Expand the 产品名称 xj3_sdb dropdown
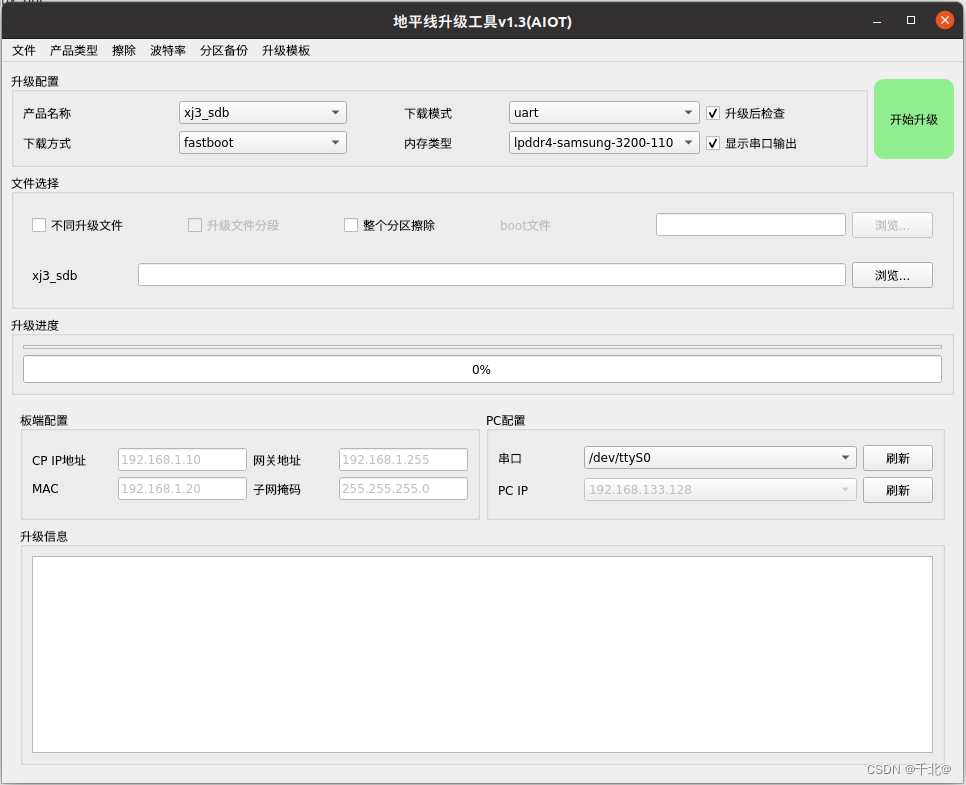Screen dimensions: 966x785 click(x=262, y=113)
